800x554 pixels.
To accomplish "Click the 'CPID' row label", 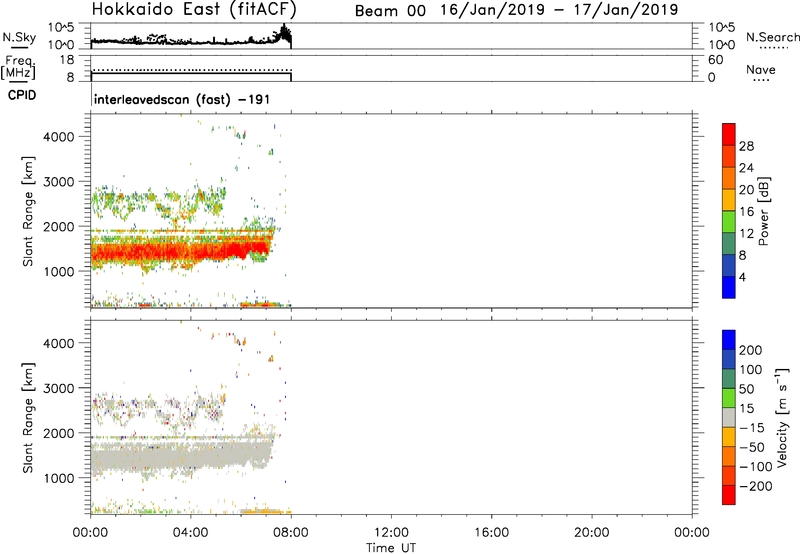I will pyautogui.click(x=22, y=95).
